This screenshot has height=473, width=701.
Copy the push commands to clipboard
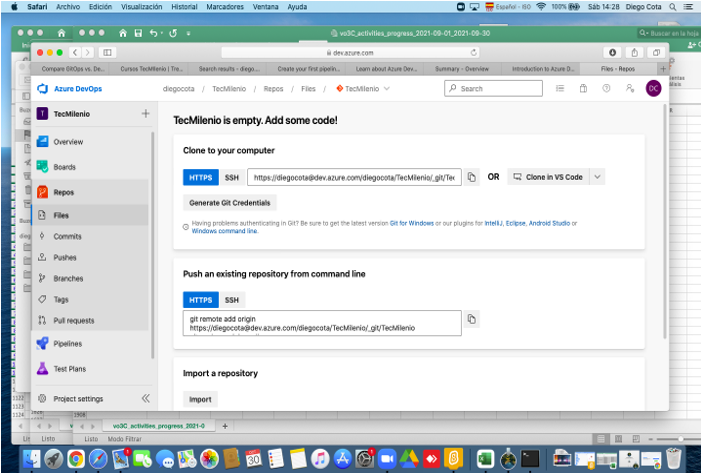click(472, 319)
